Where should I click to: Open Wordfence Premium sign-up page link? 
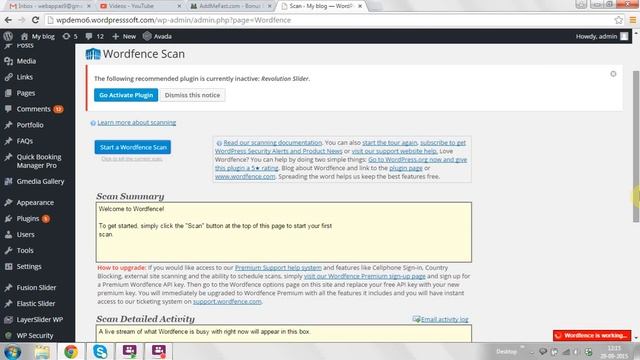[364, 276]
